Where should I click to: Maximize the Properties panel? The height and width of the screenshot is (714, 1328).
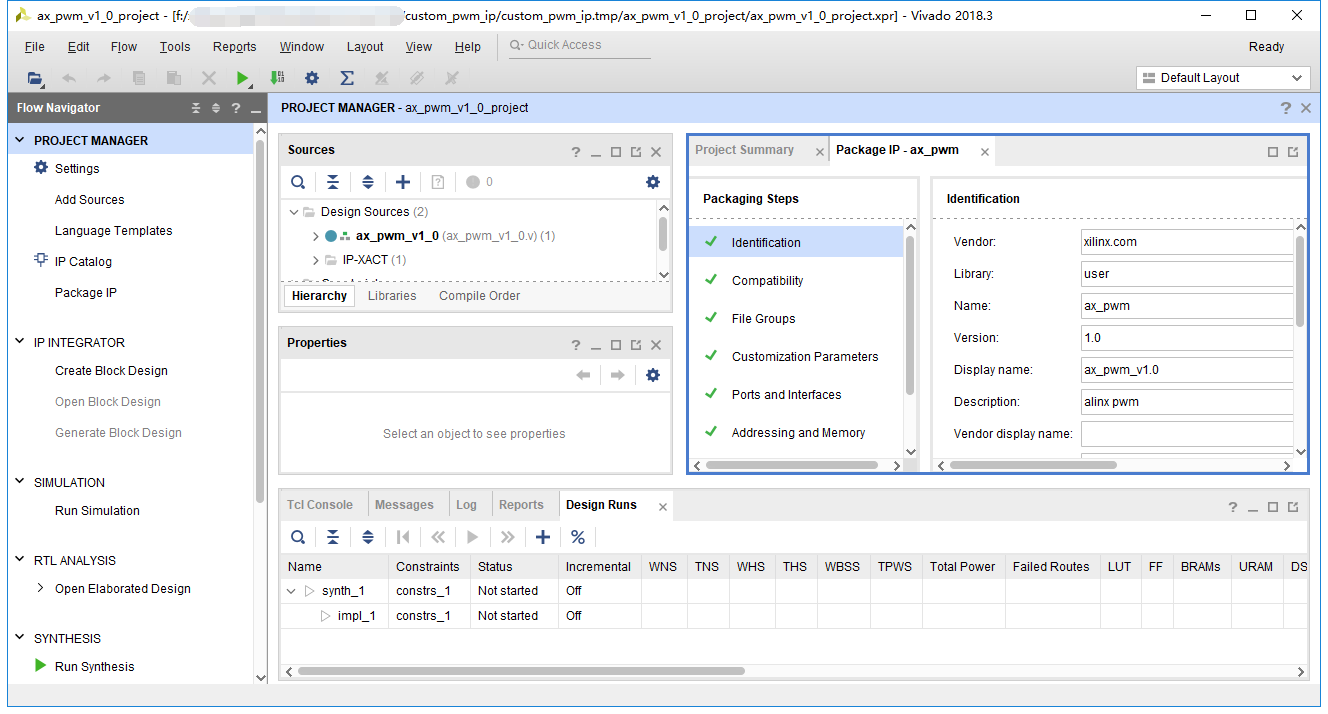pyautogui.click(x=616, y=345)
